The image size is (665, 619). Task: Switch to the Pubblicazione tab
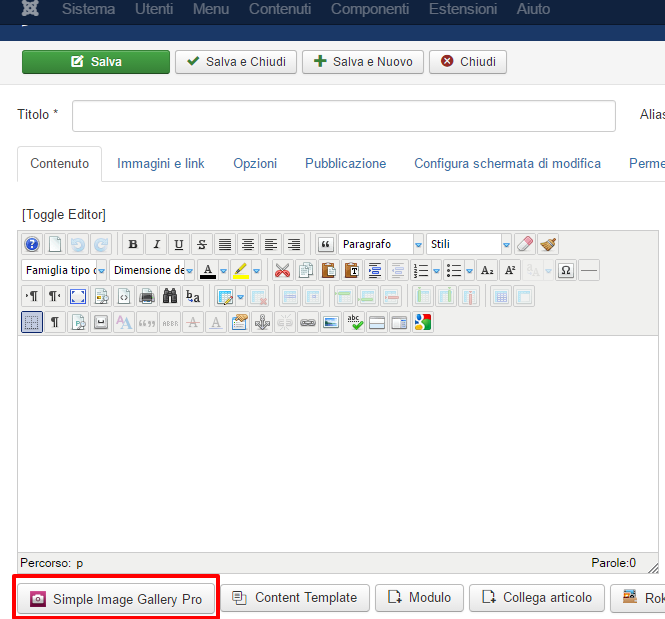tap(346, 164)
